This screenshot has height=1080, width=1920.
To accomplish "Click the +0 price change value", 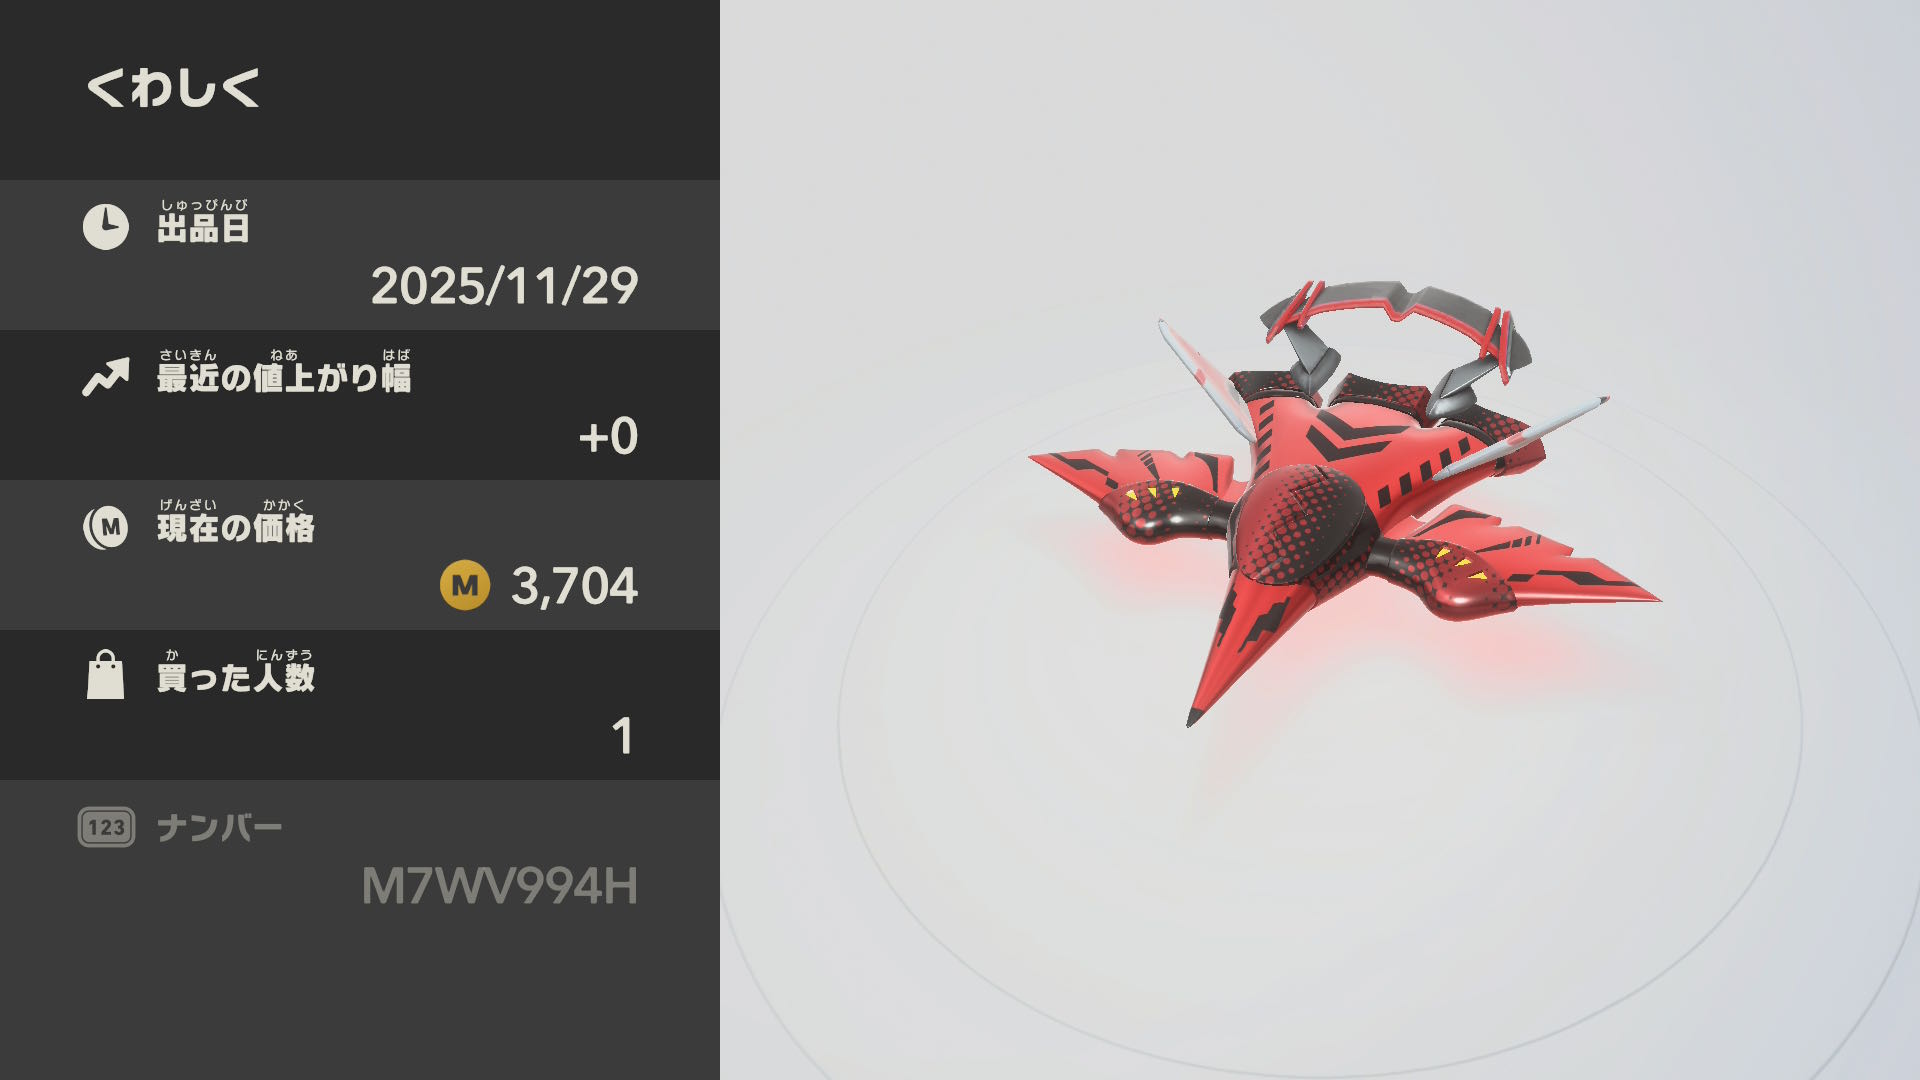I will (608, 437).
